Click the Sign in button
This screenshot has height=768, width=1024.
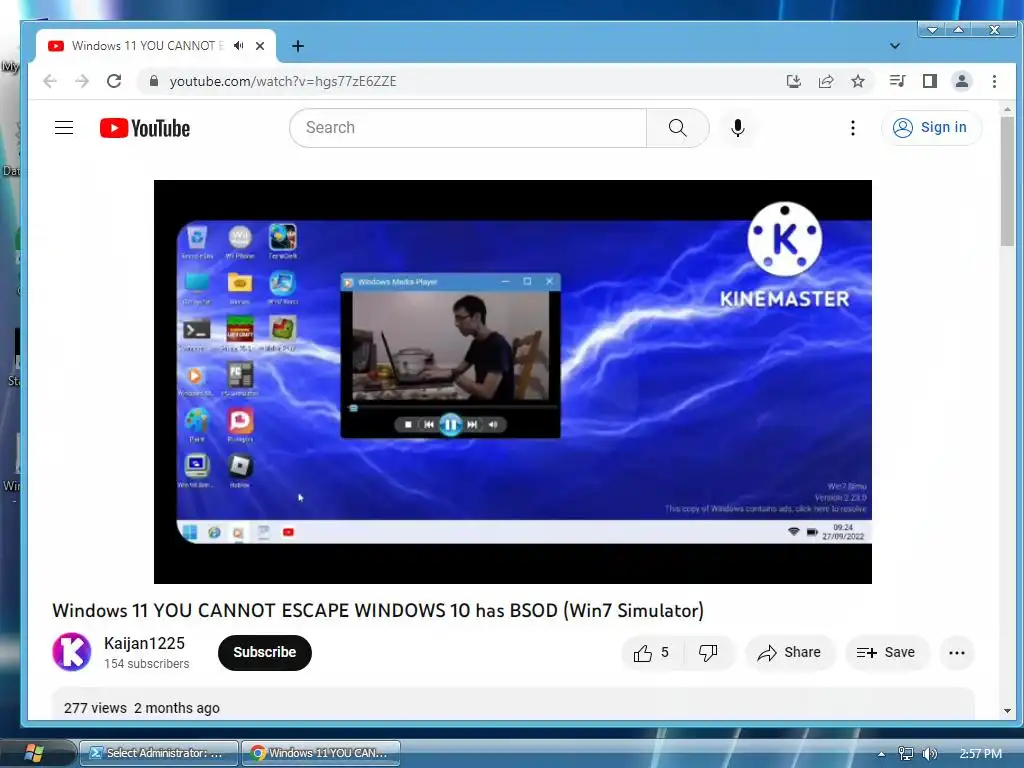click(931, 127)
